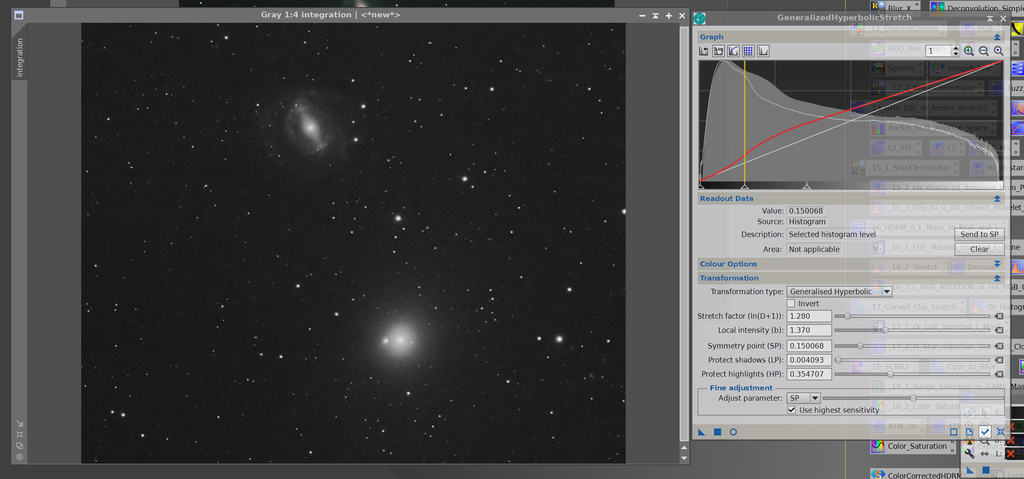
Task: Click the Source value Histogram
Action: click(807, 222)
